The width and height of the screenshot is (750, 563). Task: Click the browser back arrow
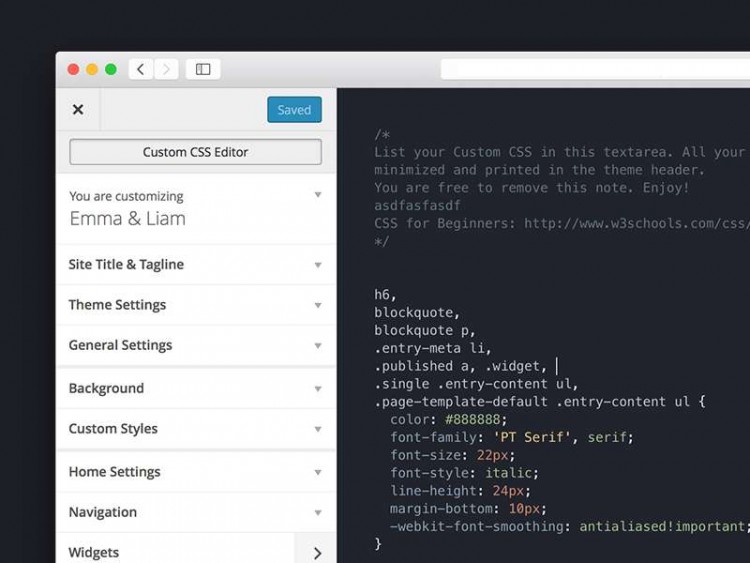(x=141, y=69)
